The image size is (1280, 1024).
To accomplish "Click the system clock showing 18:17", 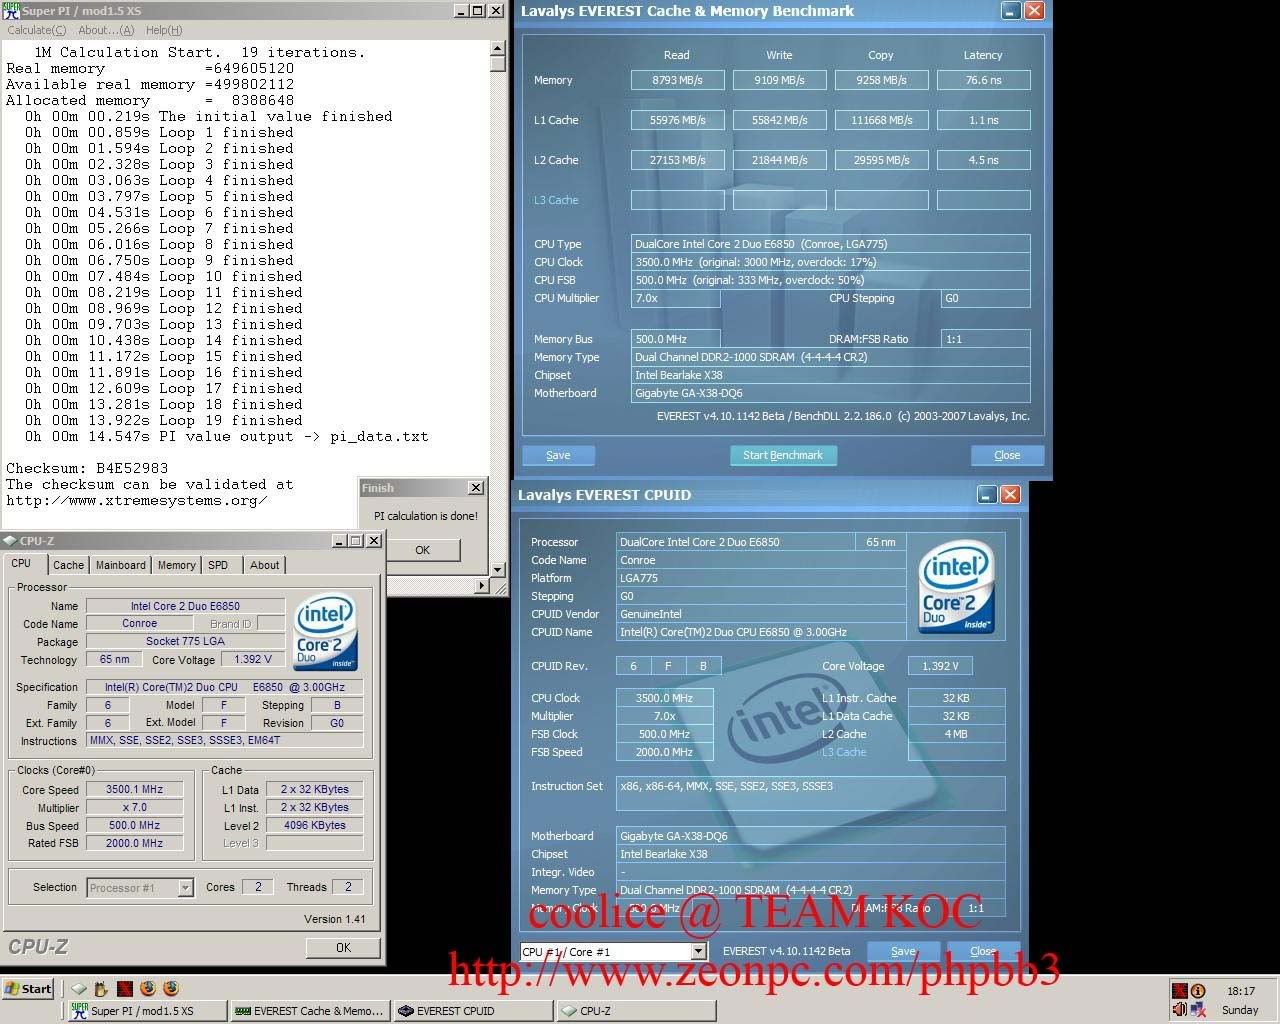I will [1240, 991].
